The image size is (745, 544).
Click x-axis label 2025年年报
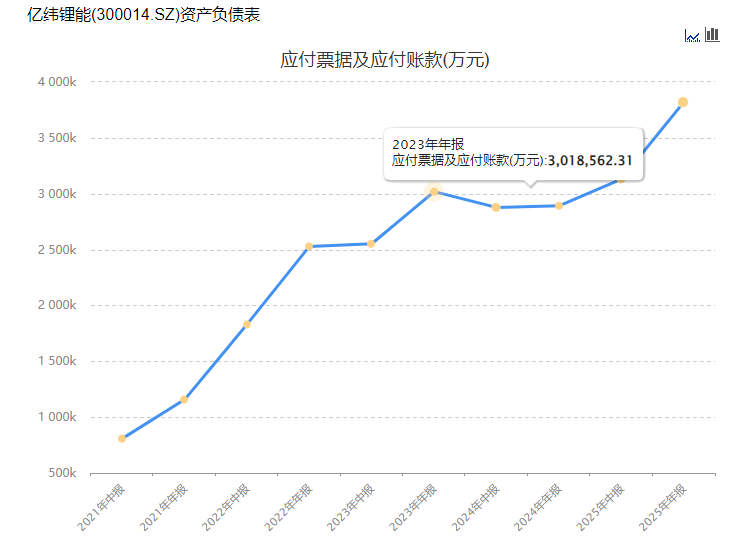tap(662, 507)
